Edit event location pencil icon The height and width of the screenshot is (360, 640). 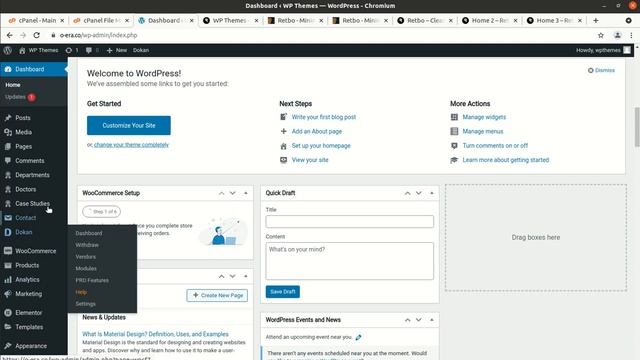(358, 337)
